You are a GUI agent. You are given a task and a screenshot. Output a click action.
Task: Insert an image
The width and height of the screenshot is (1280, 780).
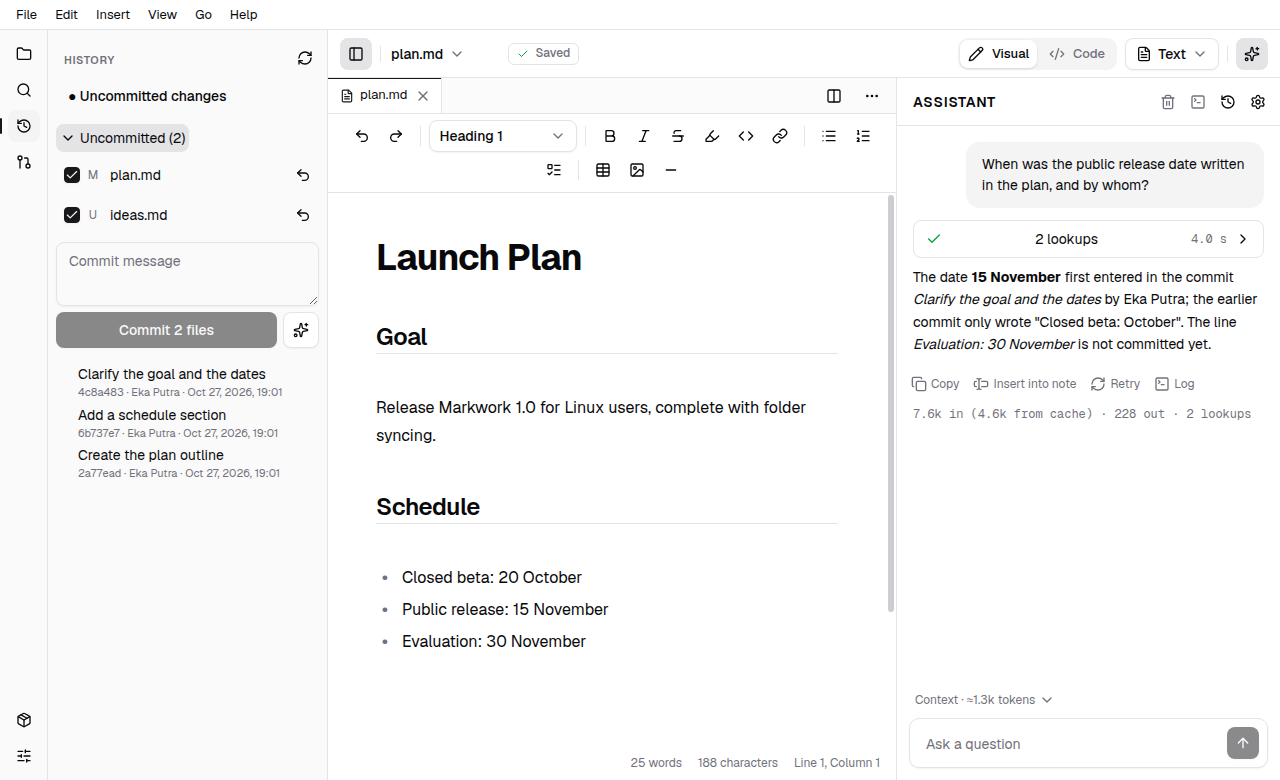[637, 170]
